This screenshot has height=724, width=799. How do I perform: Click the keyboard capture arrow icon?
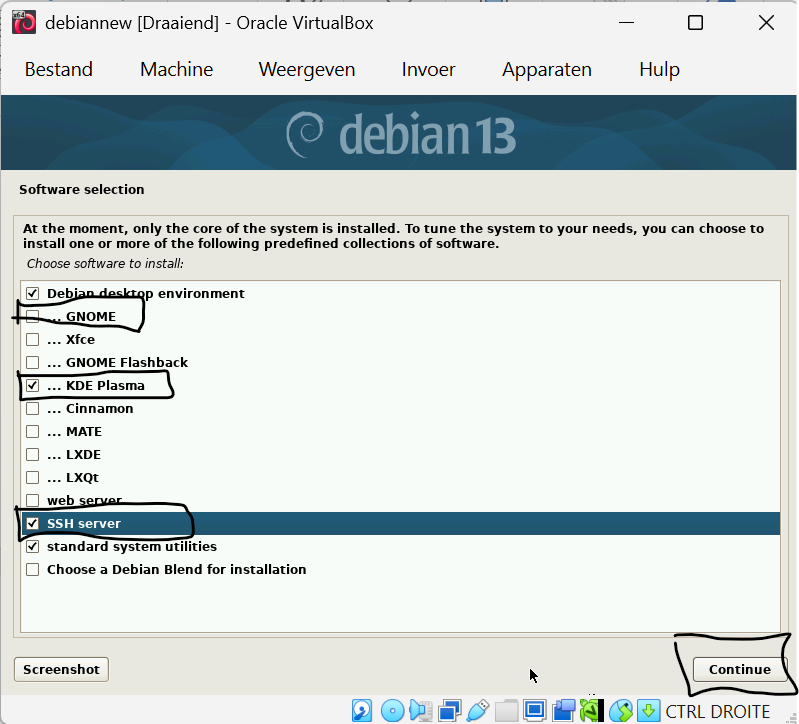point(648,711)
